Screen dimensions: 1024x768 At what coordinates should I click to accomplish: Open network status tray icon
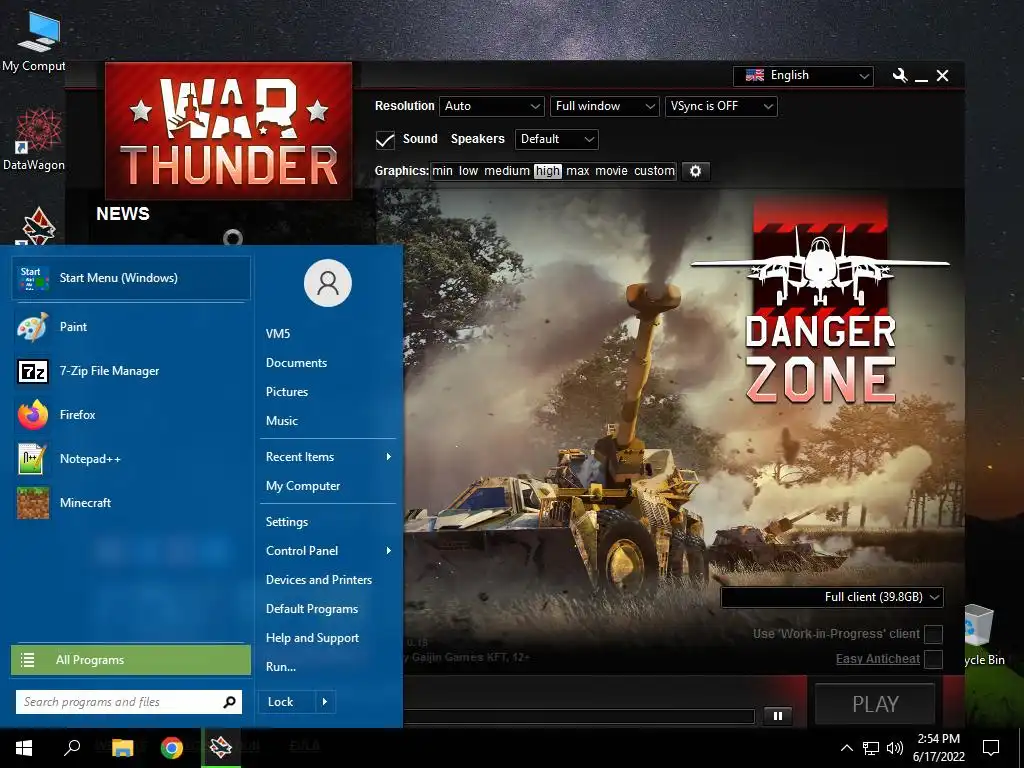[871, 748]
